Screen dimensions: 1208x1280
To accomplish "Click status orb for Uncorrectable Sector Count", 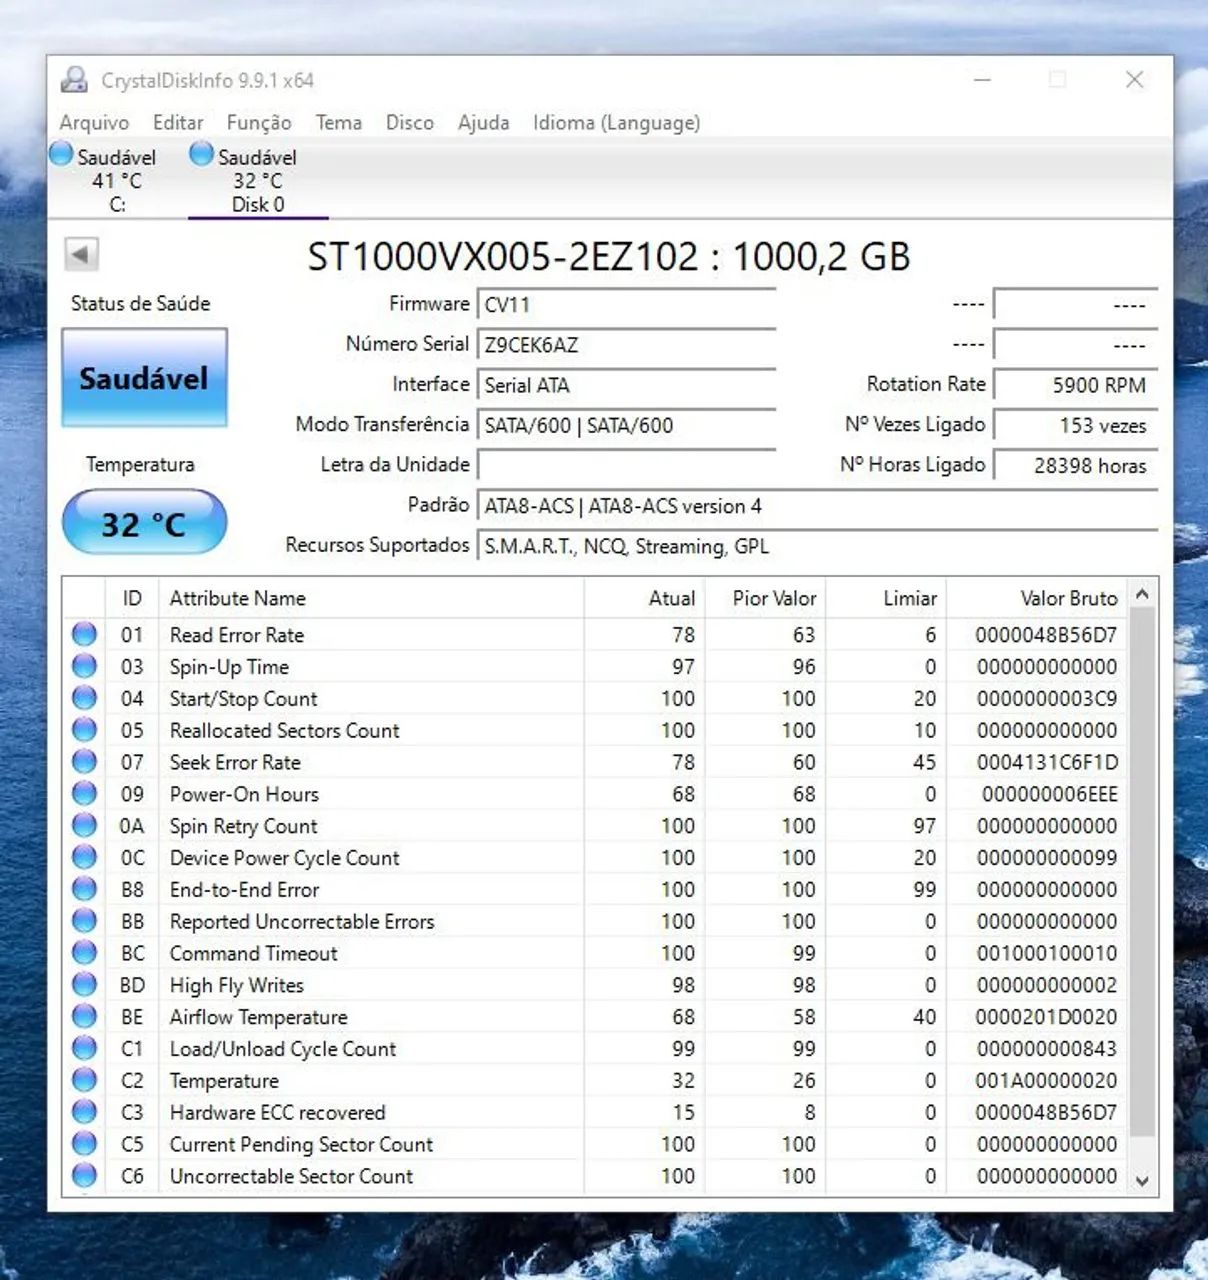I will [84, 1176].
